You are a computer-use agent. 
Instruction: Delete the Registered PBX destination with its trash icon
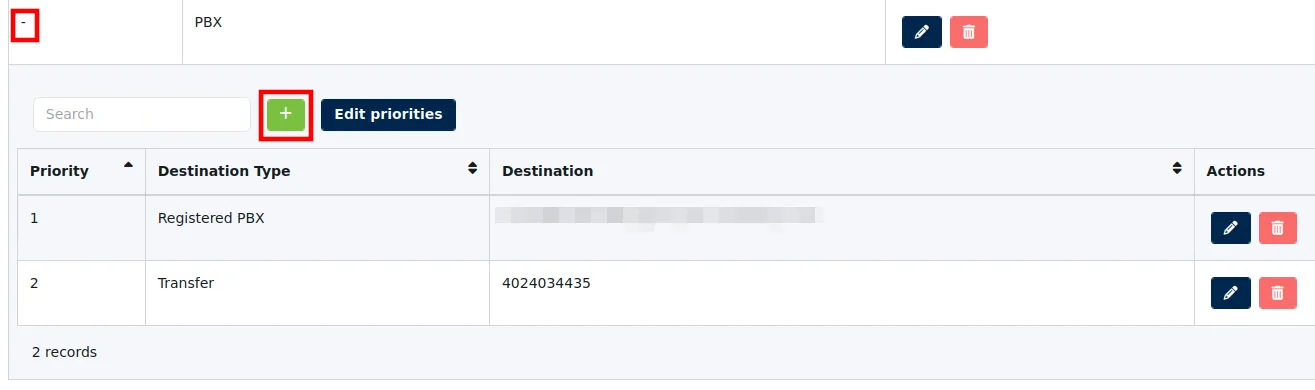1277,228
